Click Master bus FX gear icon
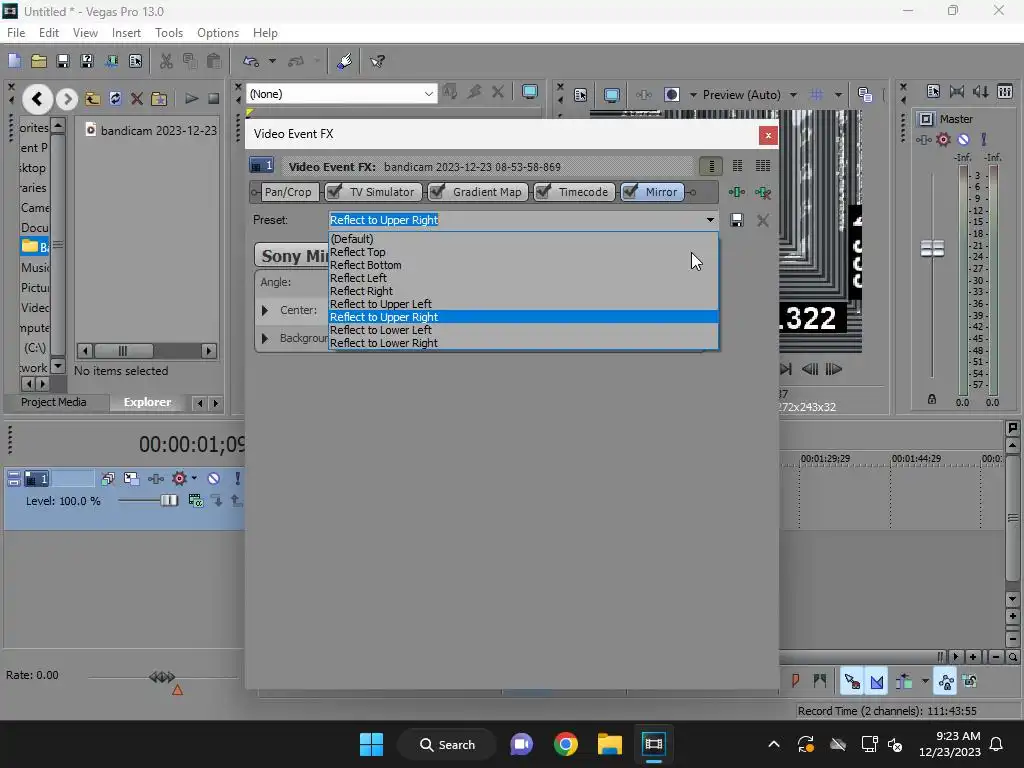The width and height of the screenshot is (1024, 768). tap(943, 139)
